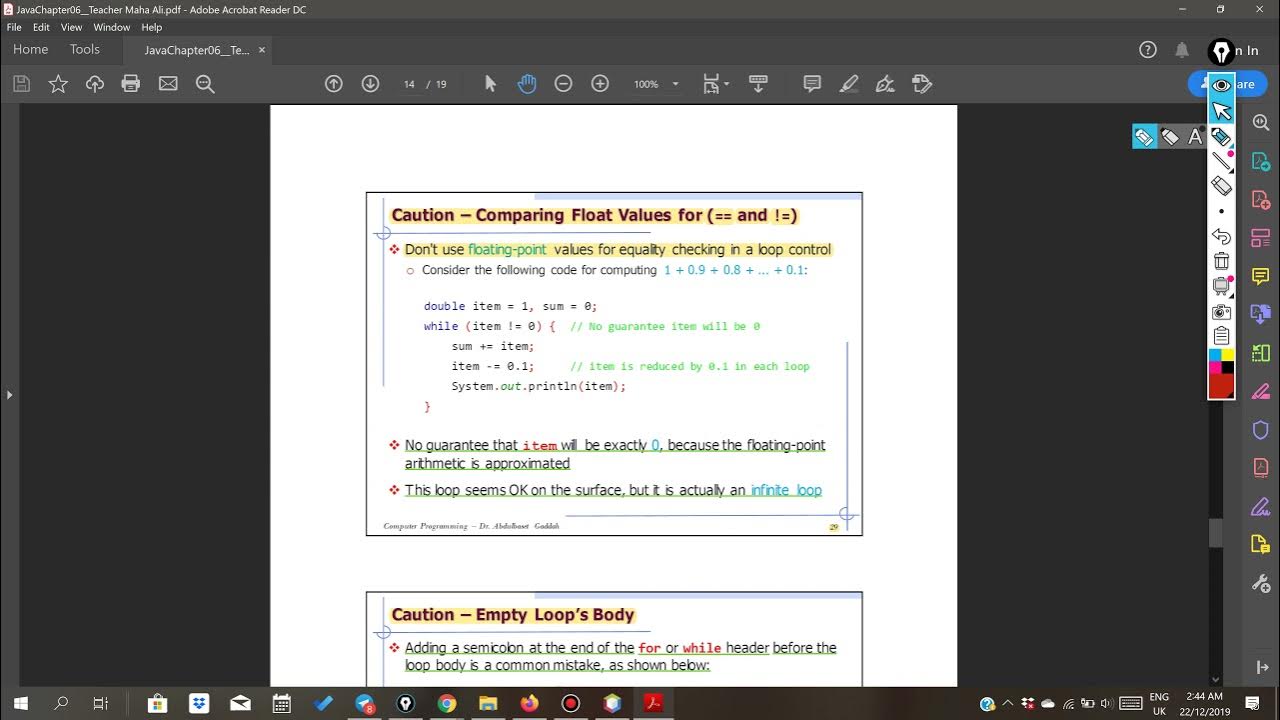Pick the magenta color swatch
1280x720 pixels.
pyautogui.click(x=1215, y=367)
